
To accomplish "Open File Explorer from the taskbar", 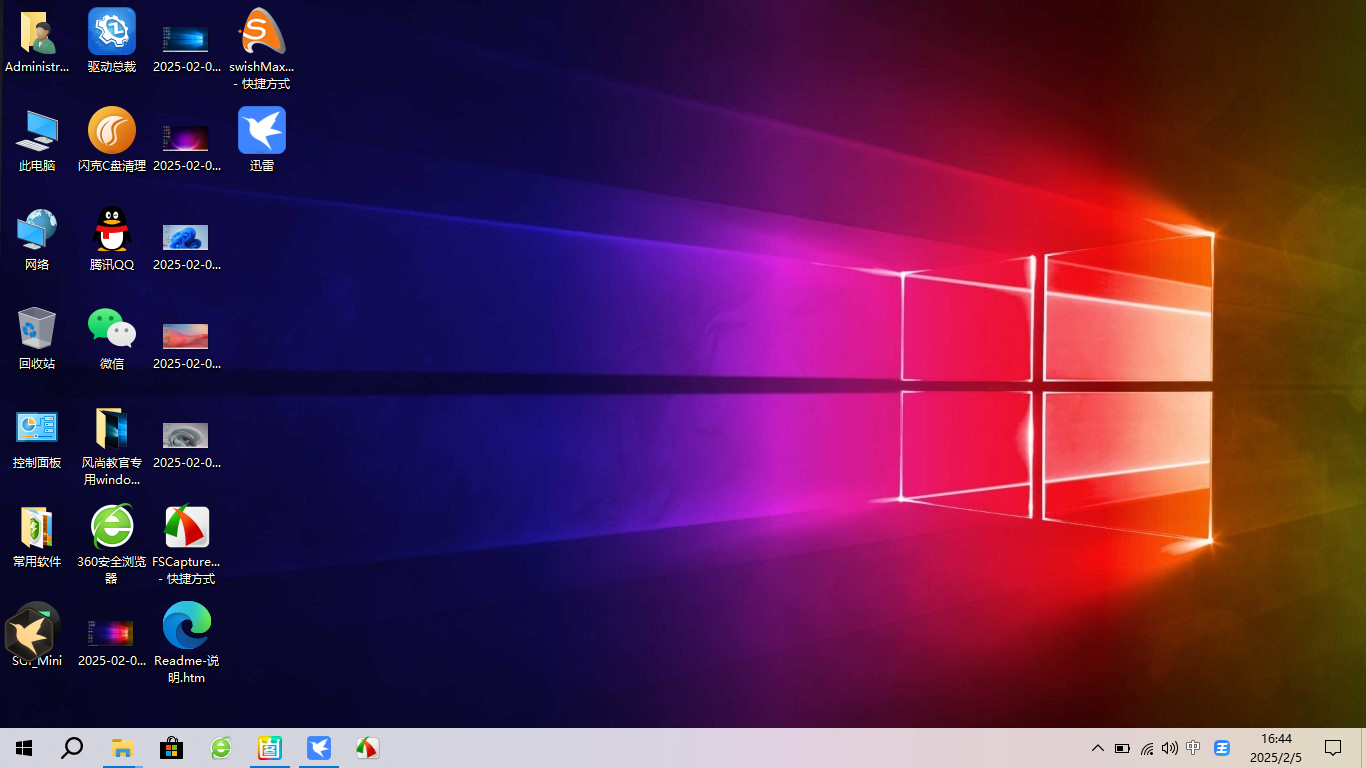I will [122, 748].
